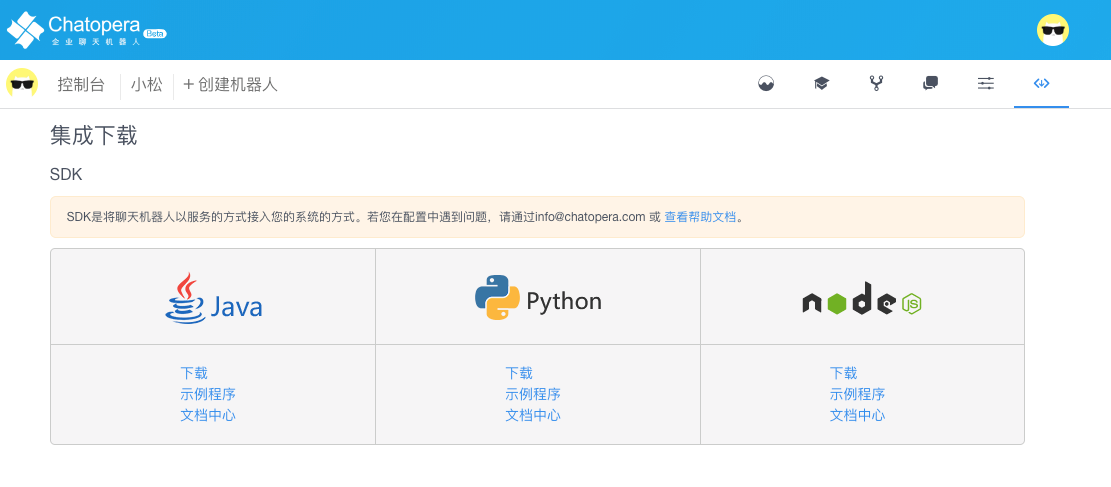Open 示例程序 under Node.js
The image size is (1111, 487).
(857, 394)
